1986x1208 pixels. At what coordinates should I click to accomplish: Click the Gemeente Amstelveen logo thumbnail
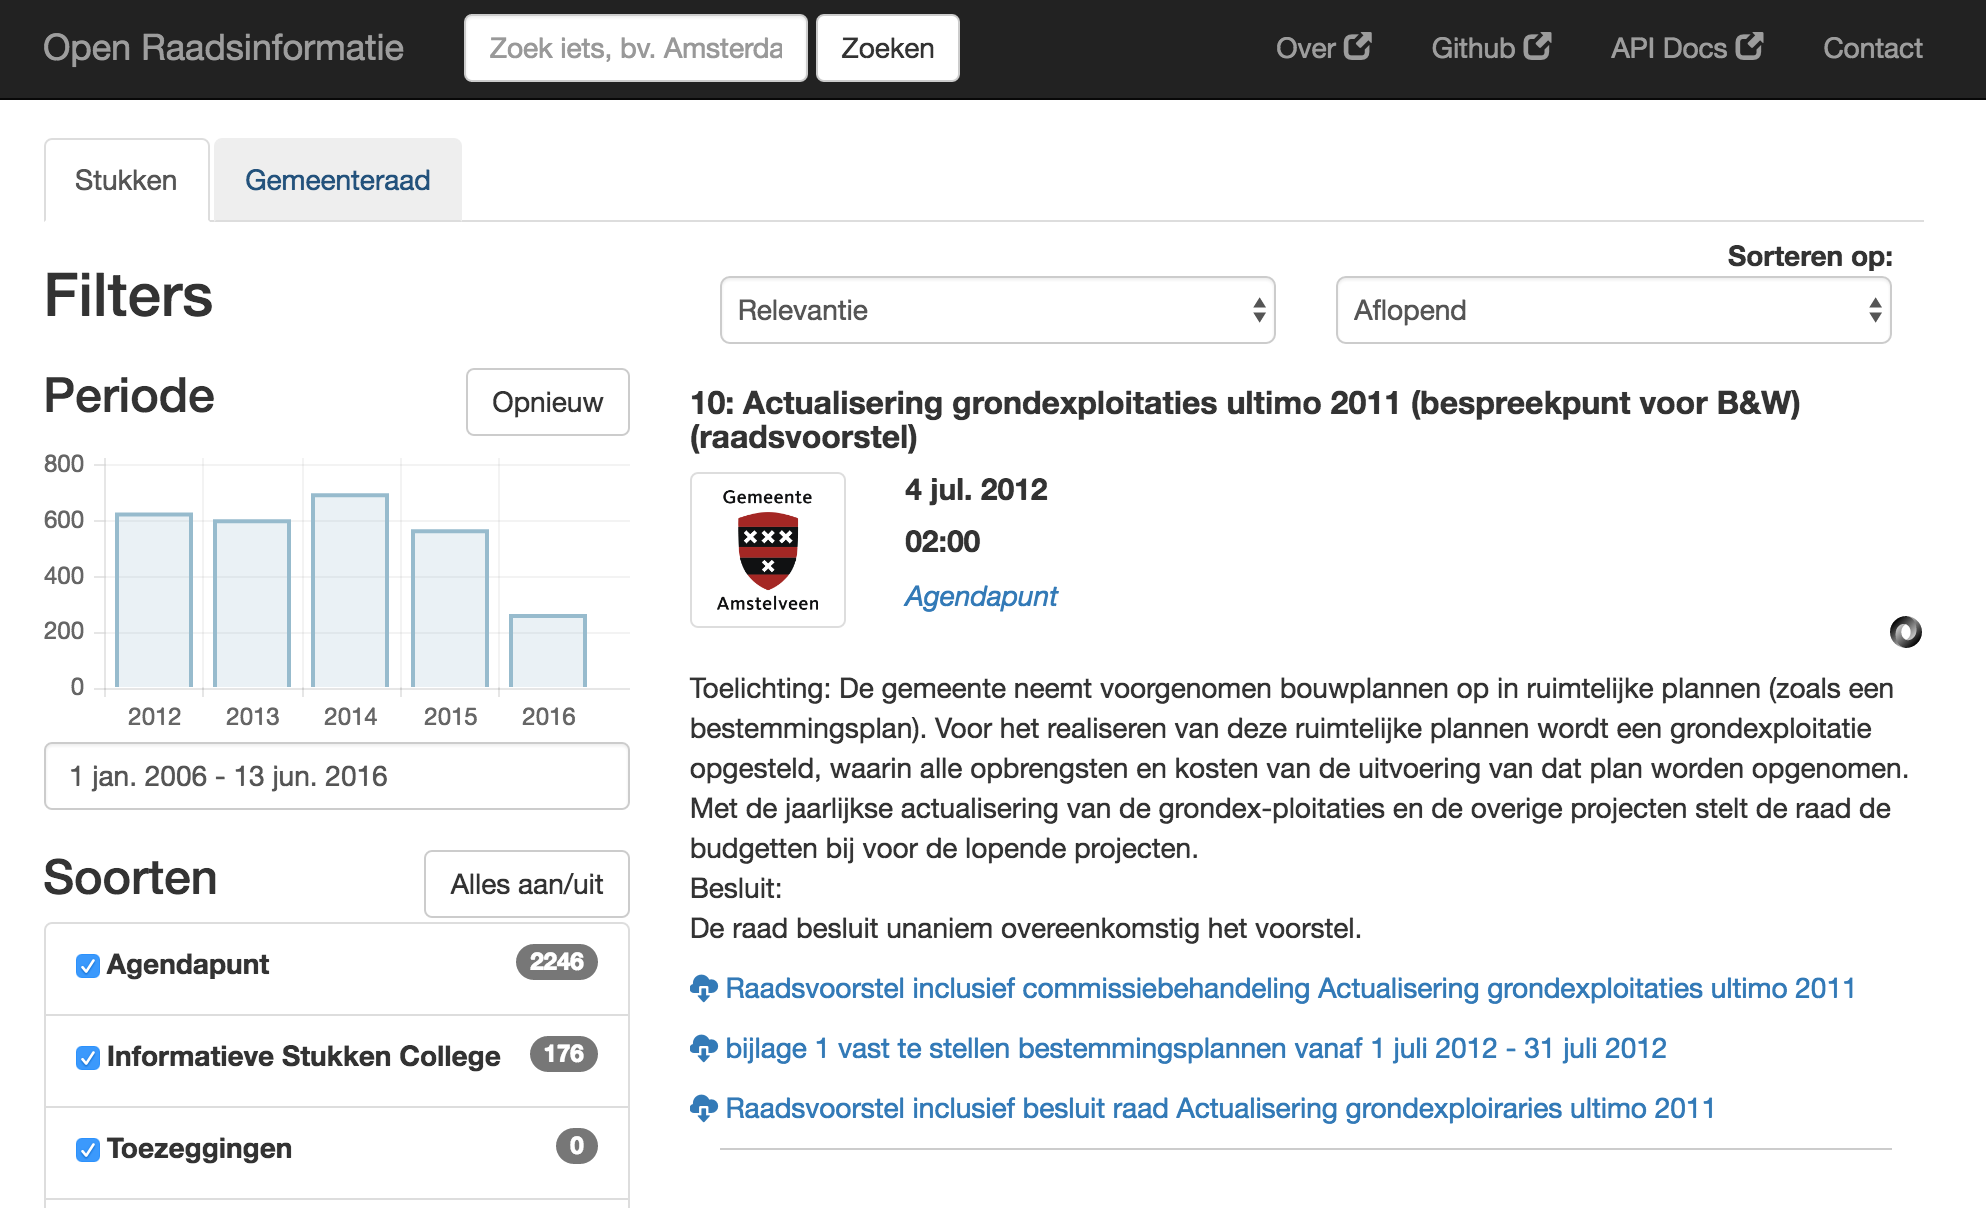coord(768,550)
